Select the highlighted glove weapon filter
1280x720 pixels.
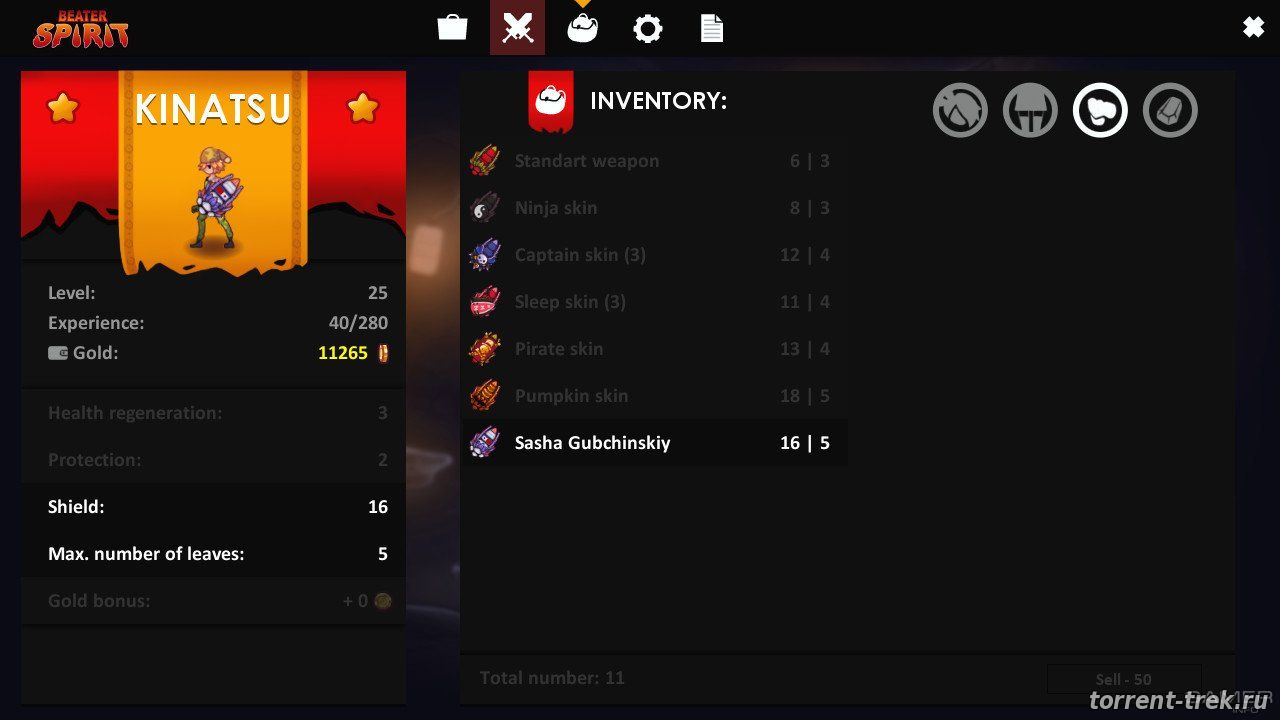coord(1100,110)
